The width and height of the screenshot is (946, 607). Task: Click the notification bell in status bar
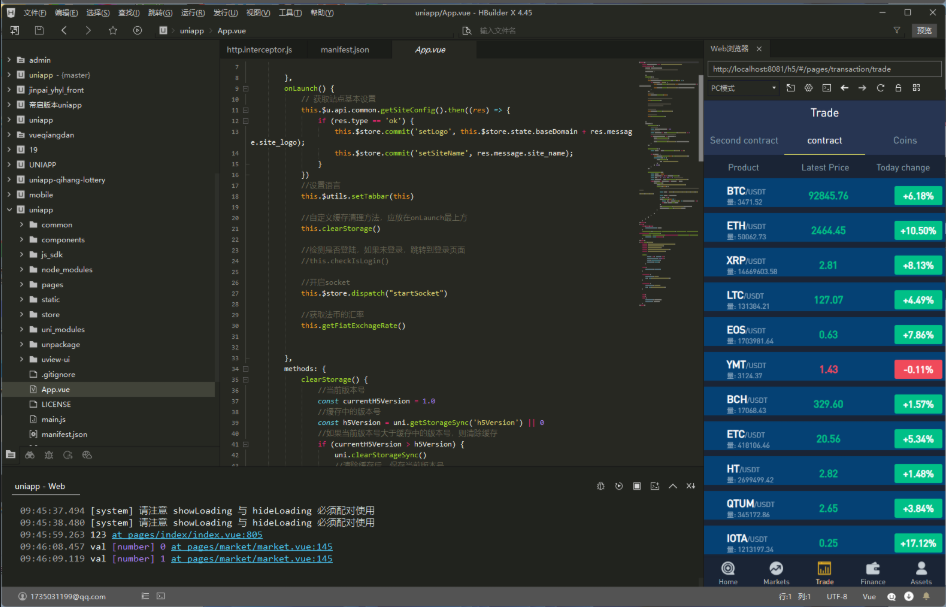tap(926, 596)
